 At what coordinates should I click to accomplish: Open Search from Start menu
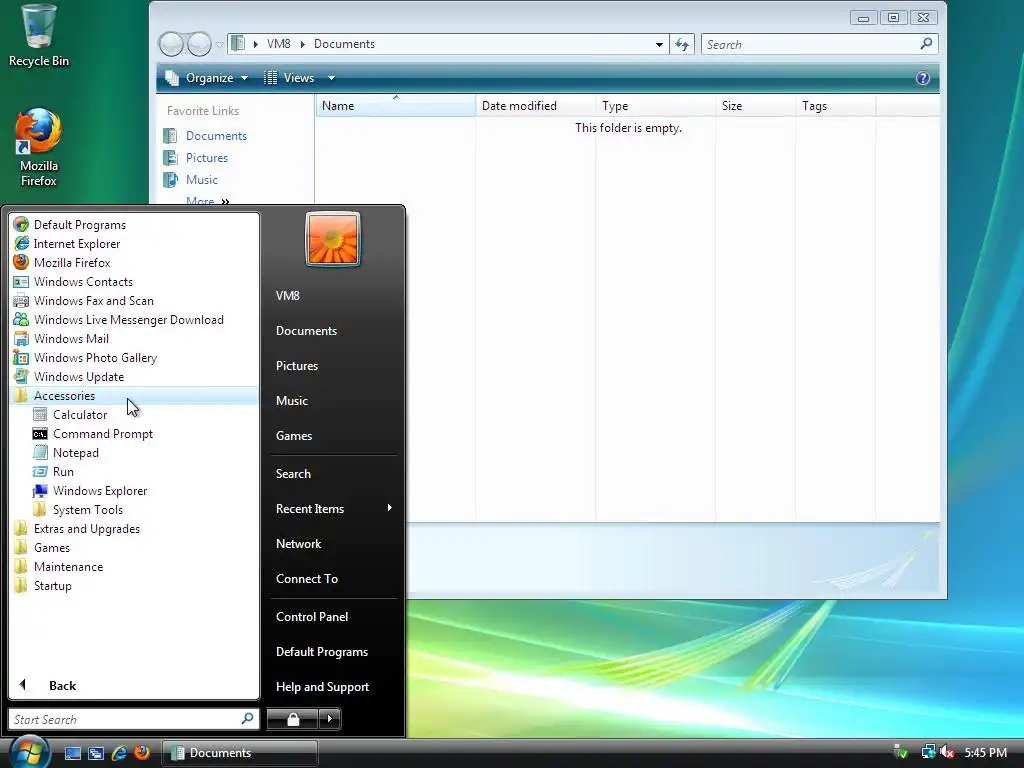click(293, 473)
